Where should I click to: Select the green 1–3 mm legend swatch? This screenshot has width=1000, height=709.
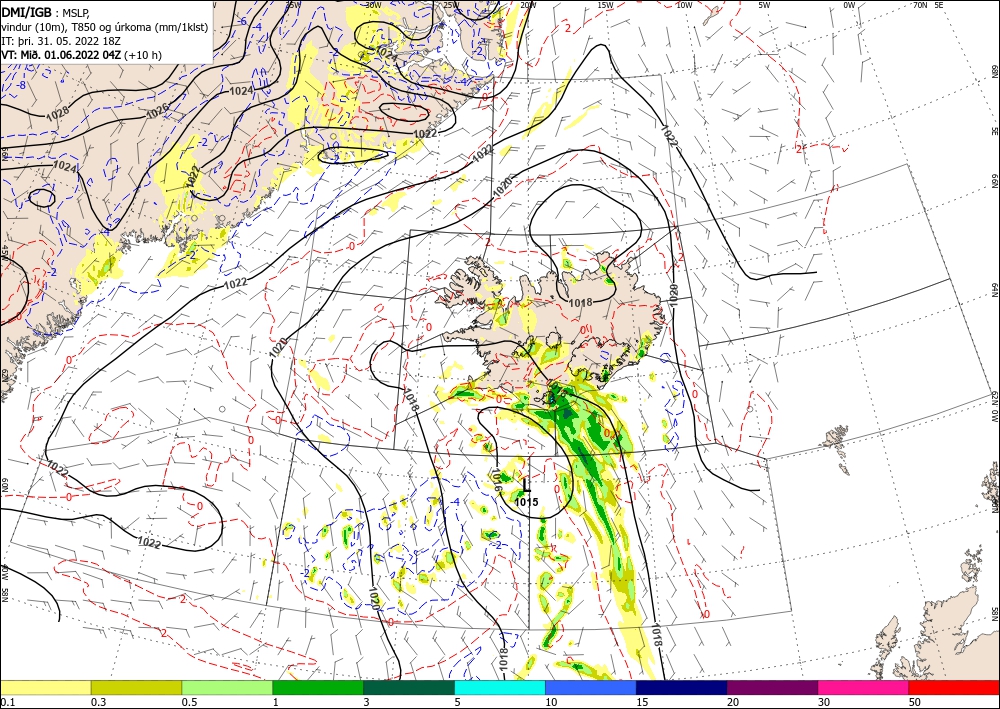[318, 687]
